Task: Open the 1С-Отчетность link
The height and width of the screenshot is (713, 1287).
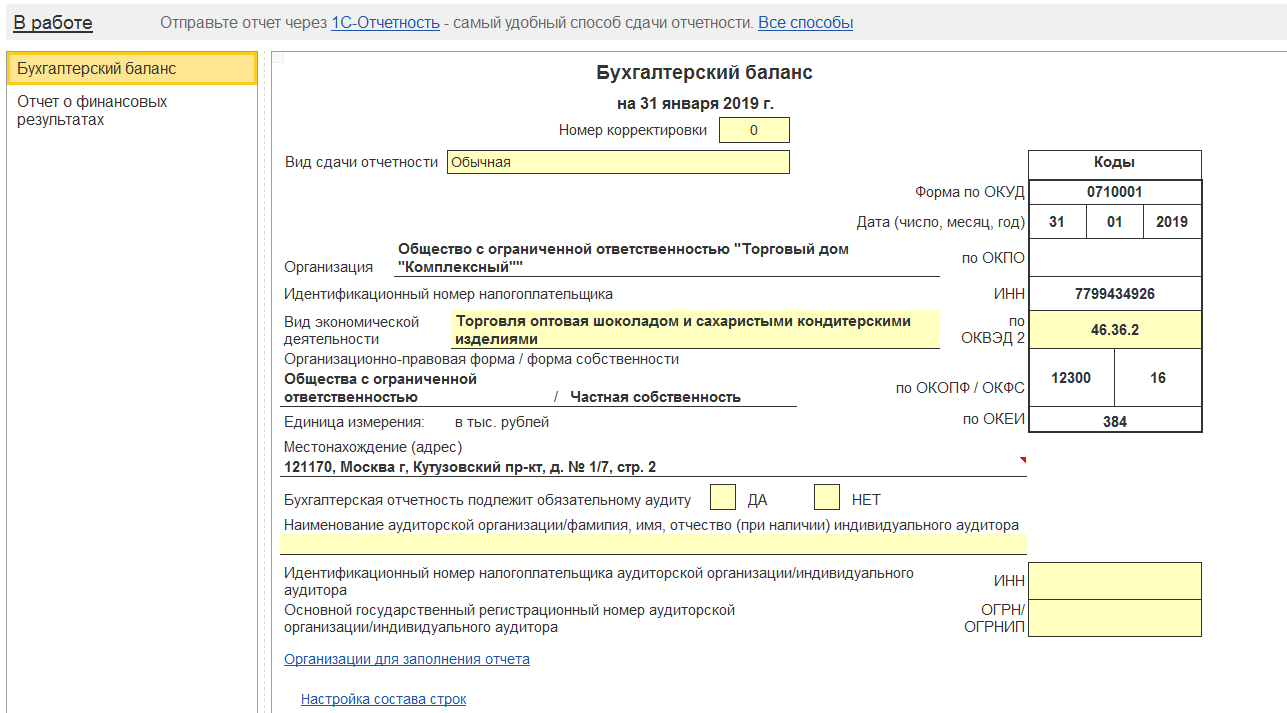Action: pos(385,23)
